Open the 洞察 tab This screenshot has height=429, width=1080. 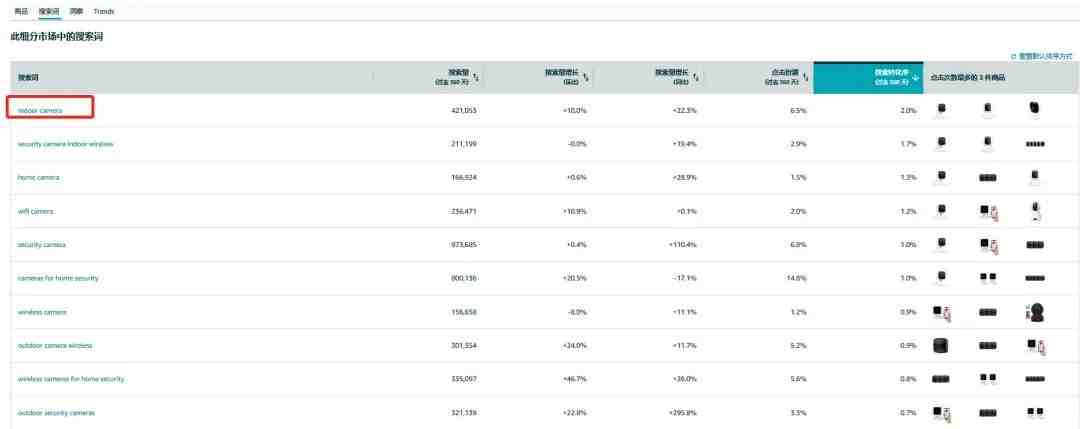(x=76, y=11)
